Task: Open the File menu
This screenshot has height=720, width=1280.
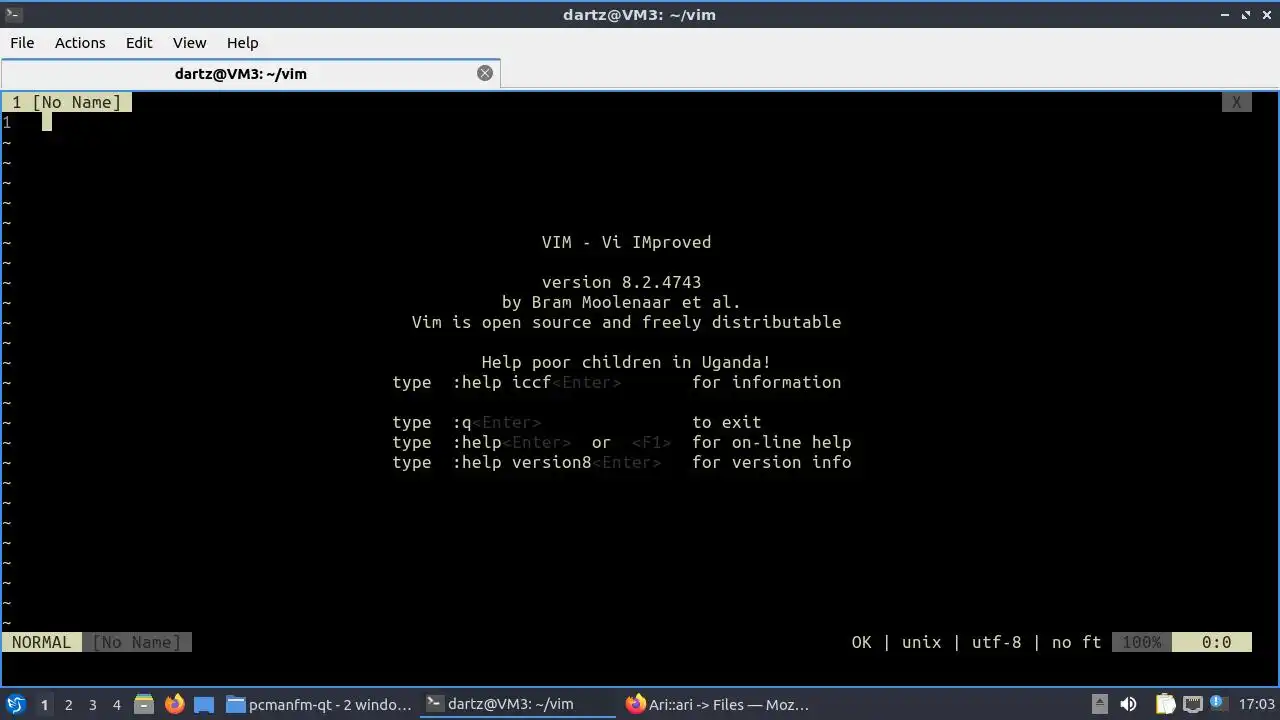Action: (x=22, y=43)
